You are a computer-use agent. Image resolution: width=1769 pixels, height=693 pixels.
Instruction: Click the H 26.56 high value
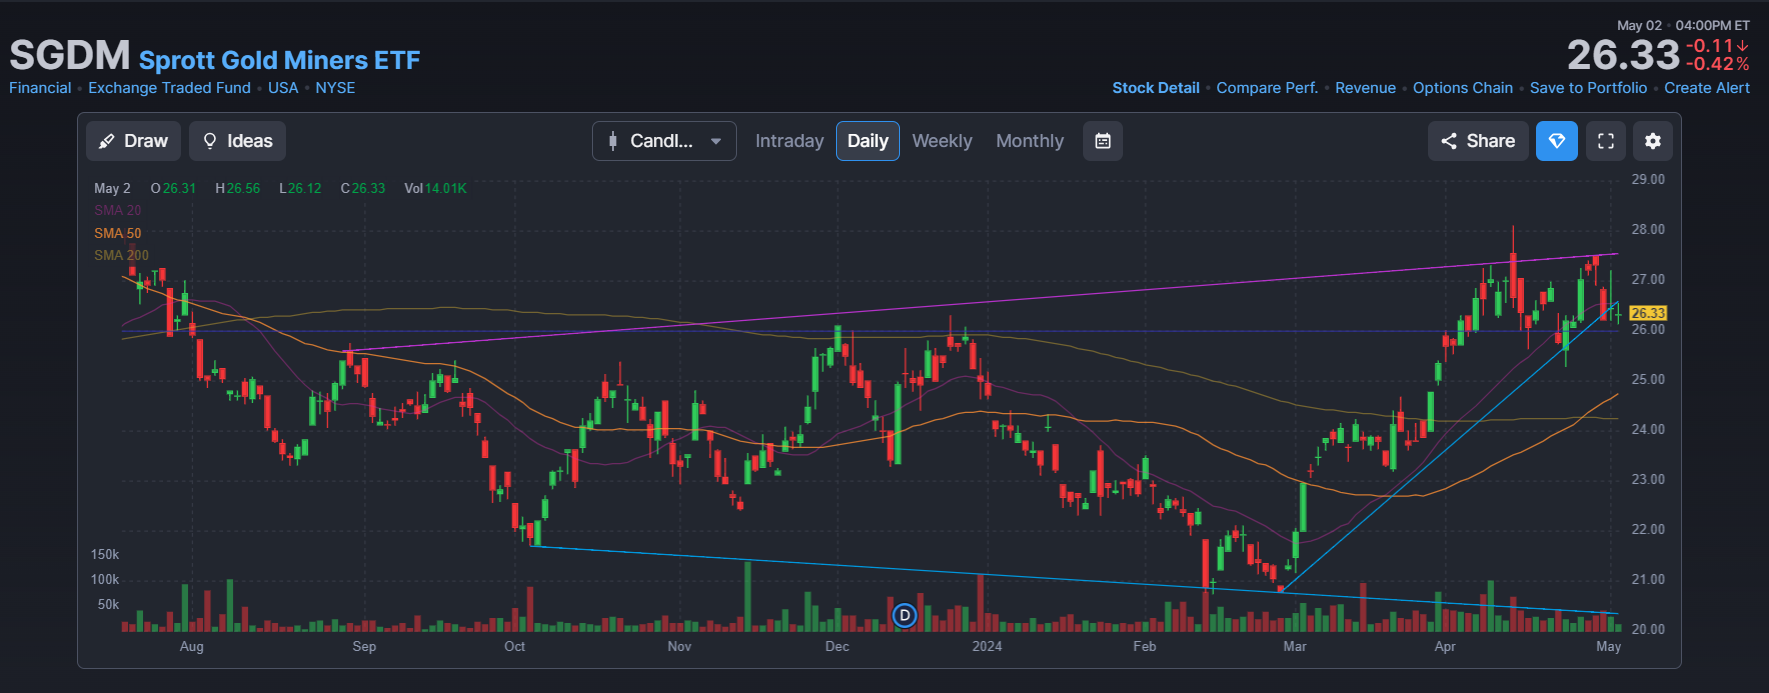(x=237, y=188)
